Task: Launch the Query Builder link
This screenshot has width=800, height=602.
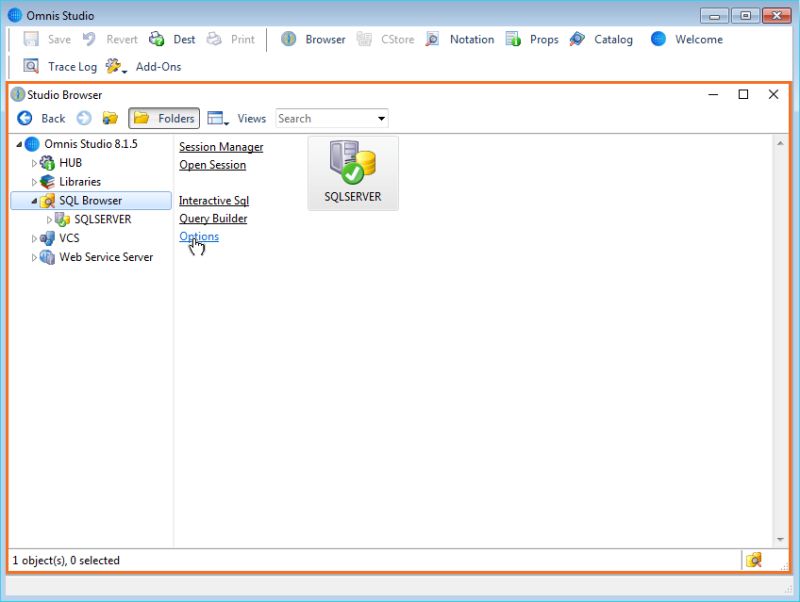Action: (x=213, y=218)
